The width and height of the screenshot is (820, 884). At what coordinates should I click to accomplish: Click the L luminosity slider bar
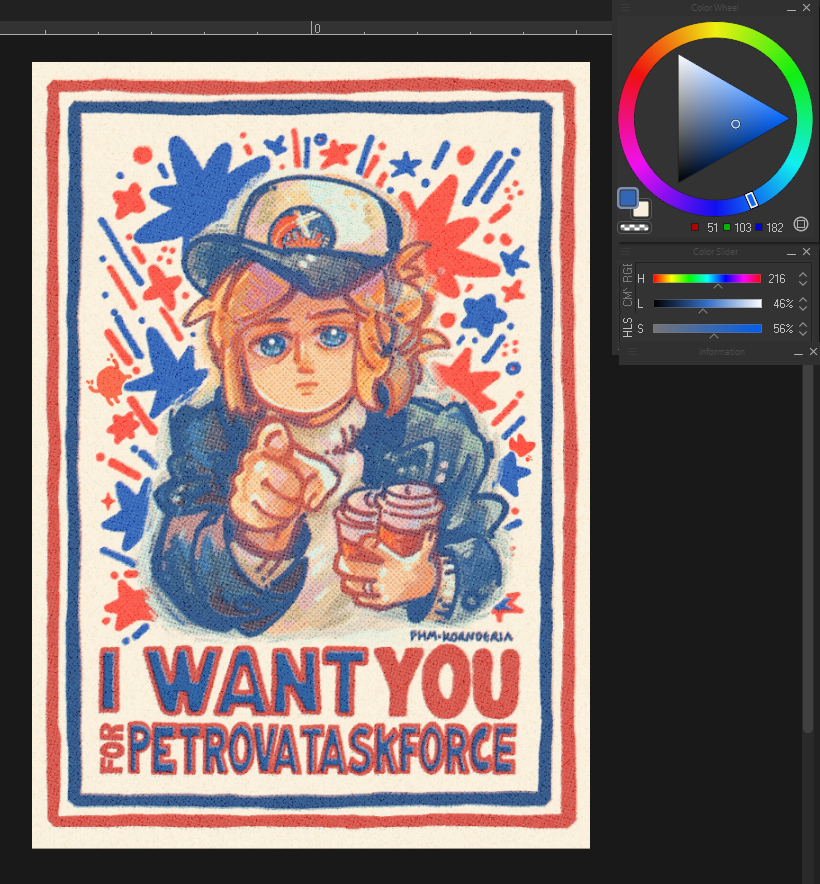[x=707, y=304]
